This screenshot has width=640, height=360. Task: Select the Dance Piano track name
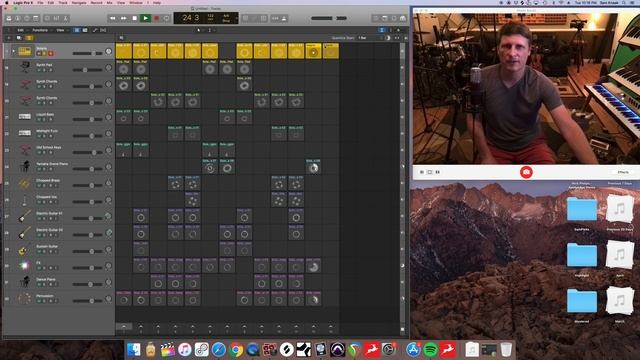(x=46, y=279)
